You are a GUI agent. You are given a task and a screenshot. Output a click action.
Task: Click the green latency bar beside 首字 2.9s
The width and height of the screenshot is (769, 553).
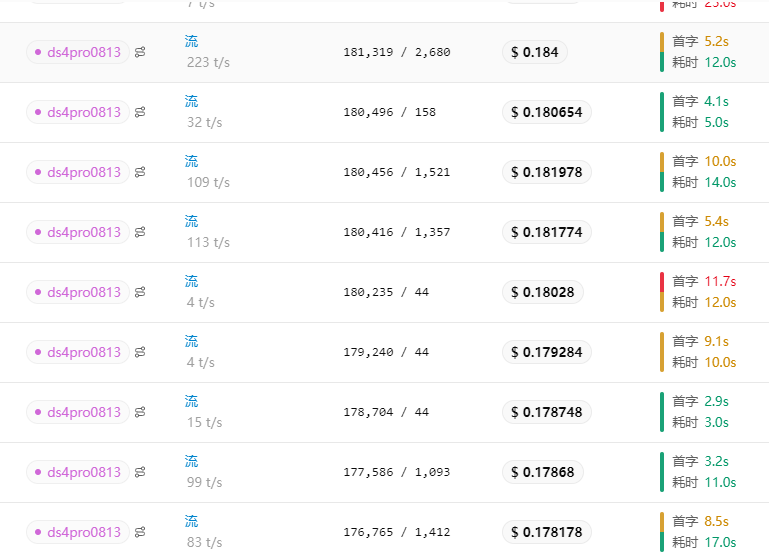[662, 412]
